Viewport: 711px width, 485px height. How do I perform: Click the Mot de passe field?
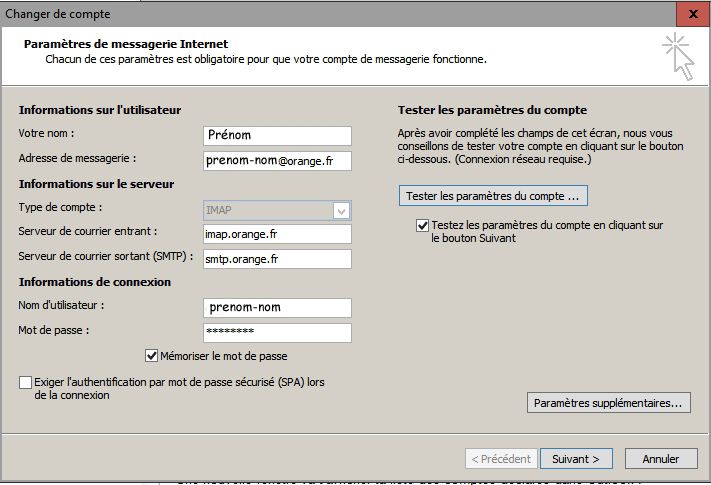[x=276, y=332]
